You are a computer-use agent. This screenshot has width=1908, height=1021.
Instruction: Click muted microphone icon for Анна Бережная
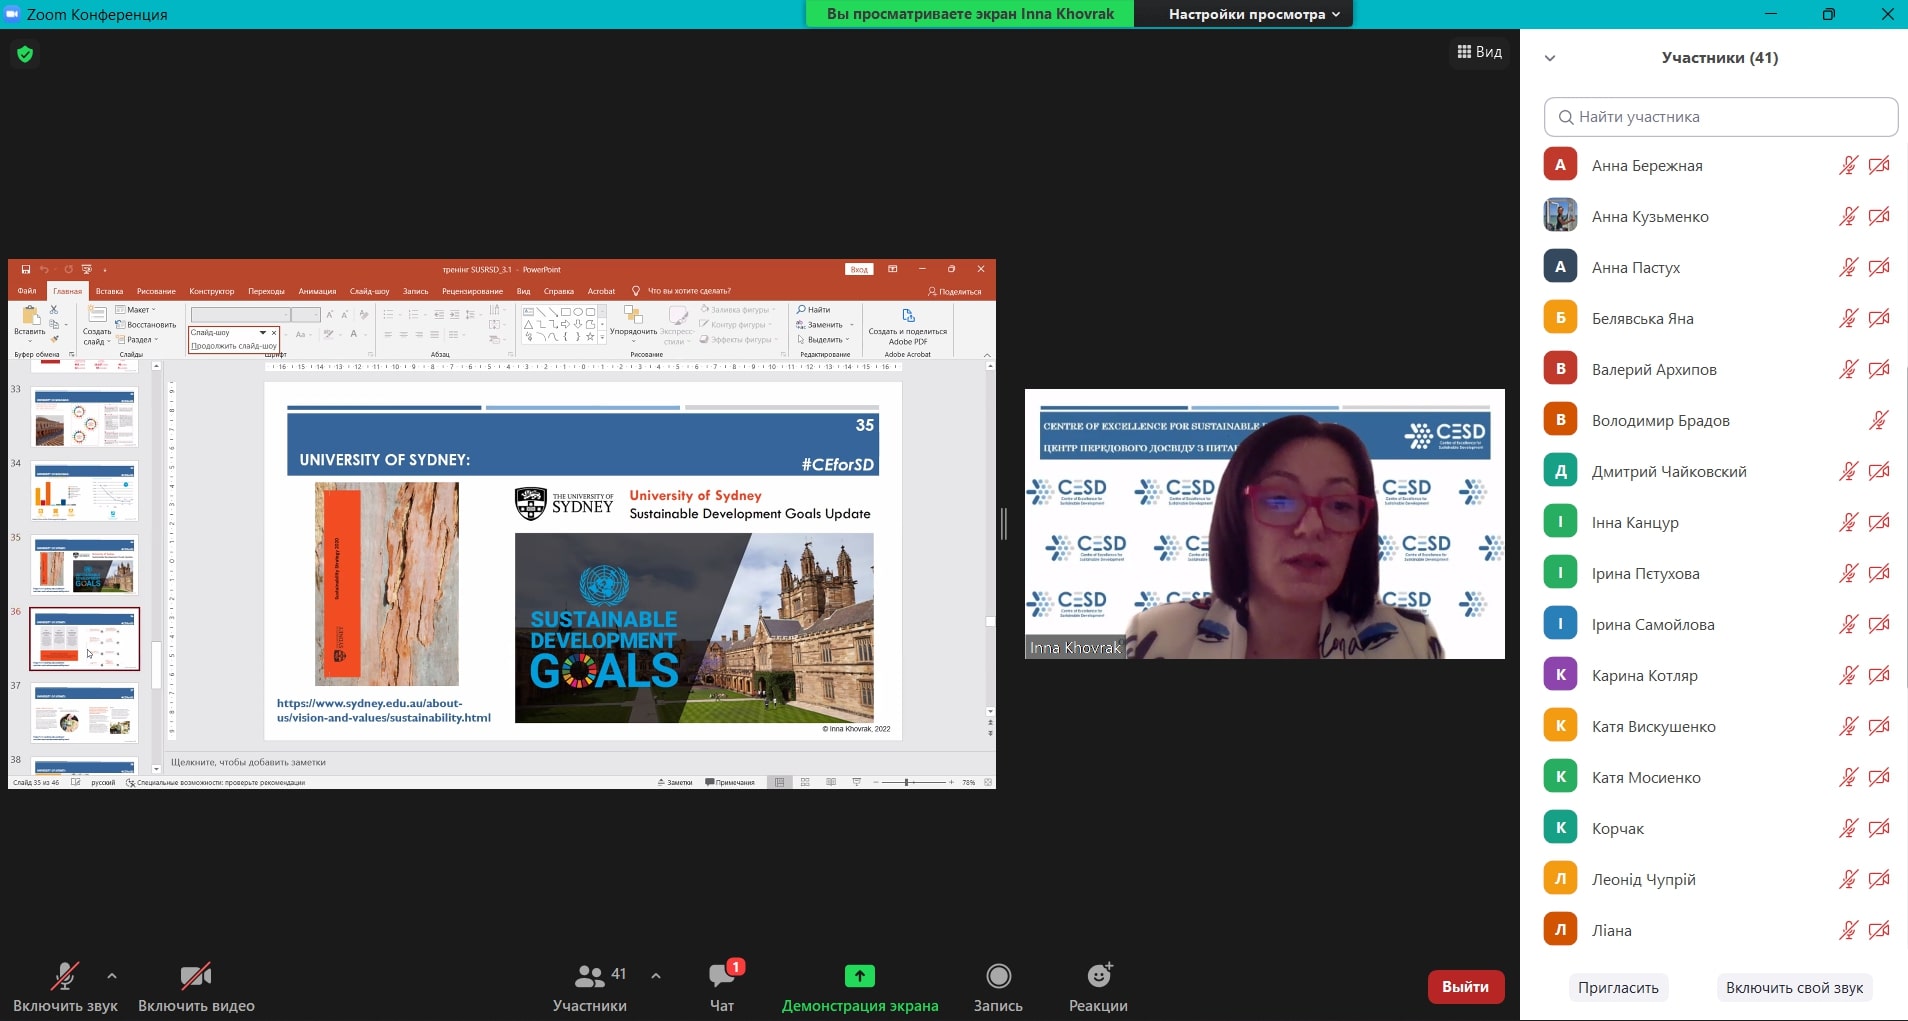point(1848,165)
